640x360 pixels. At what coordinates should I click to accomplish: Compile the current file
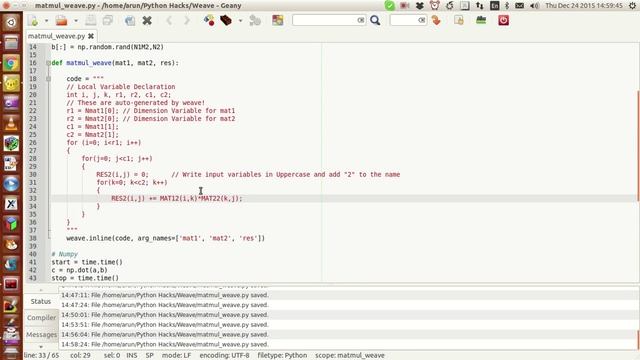(x=209, y=20)
